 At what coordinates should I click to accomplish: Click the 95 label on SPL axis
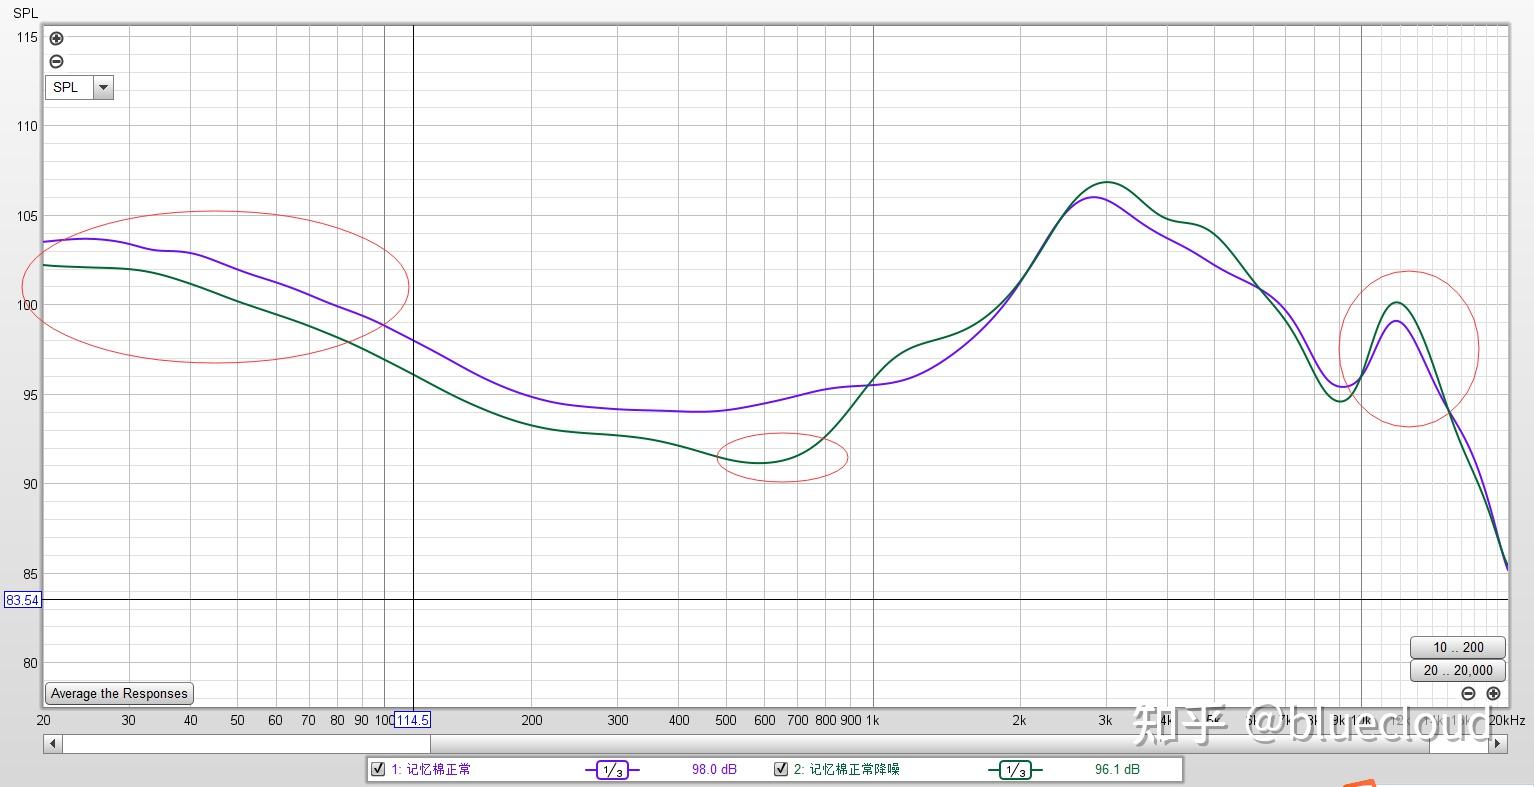point(30,395)
